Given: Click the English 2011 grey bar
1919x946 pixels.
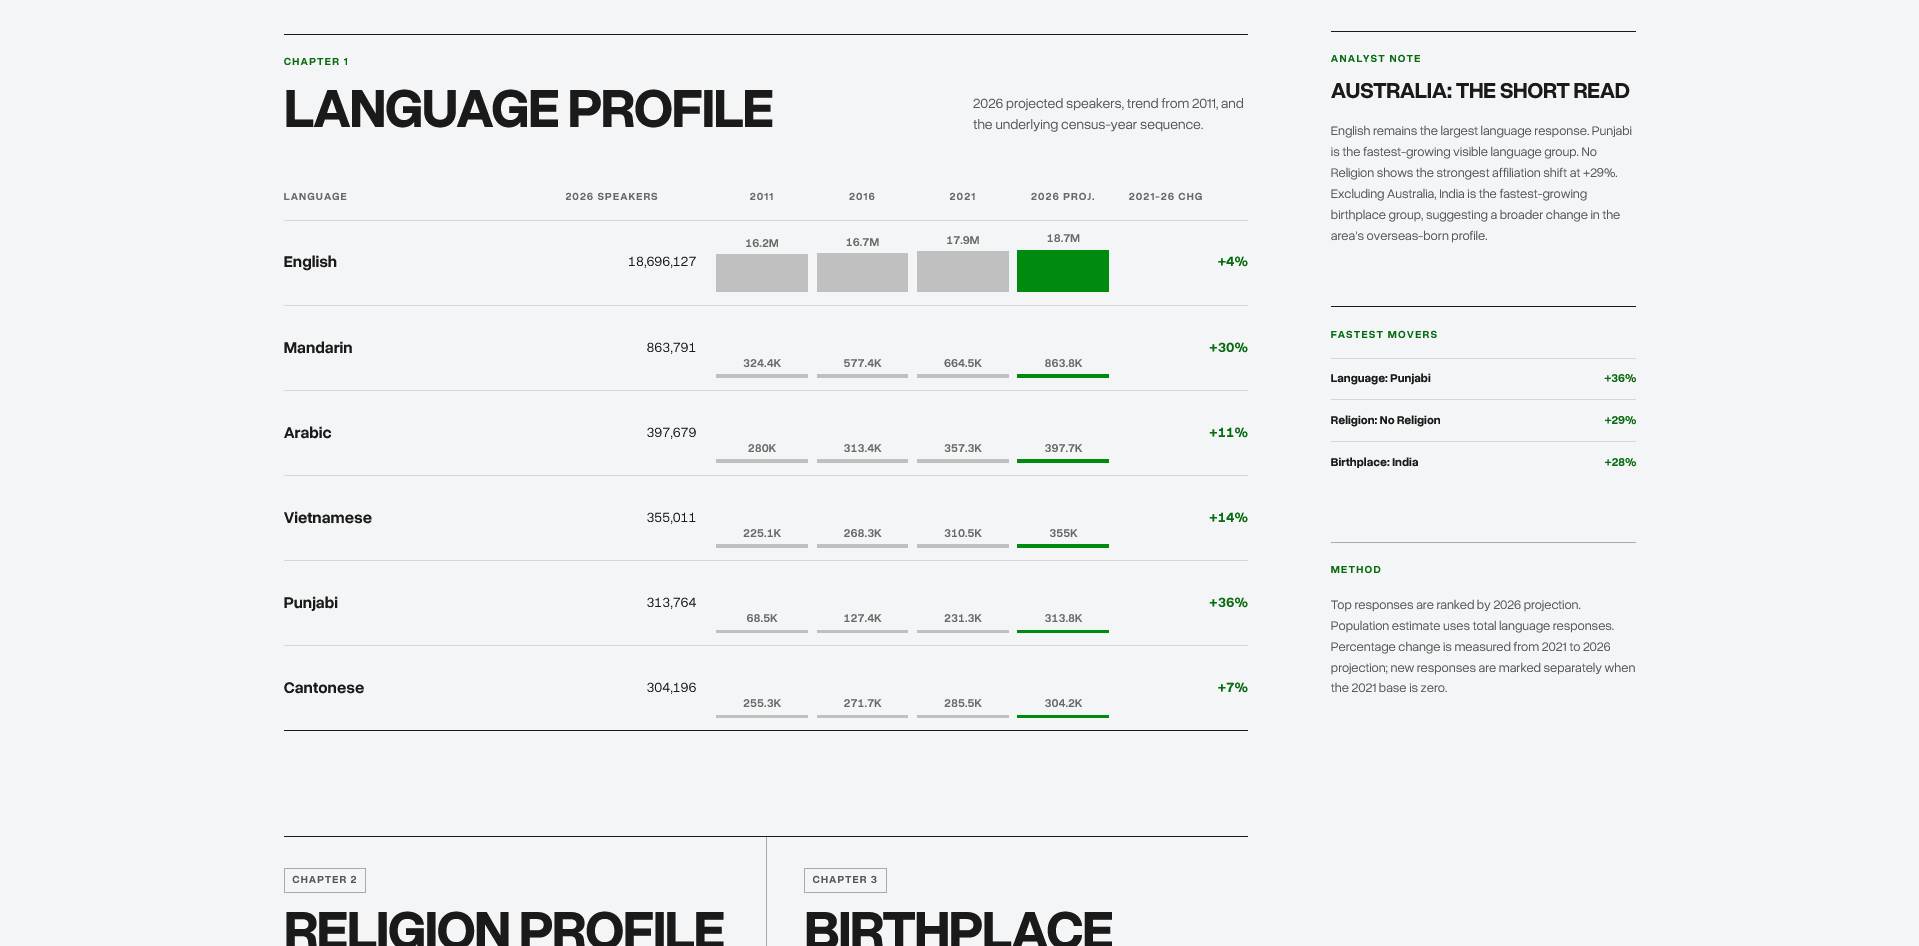Looking at the screenshot, I should coord(762,273).
